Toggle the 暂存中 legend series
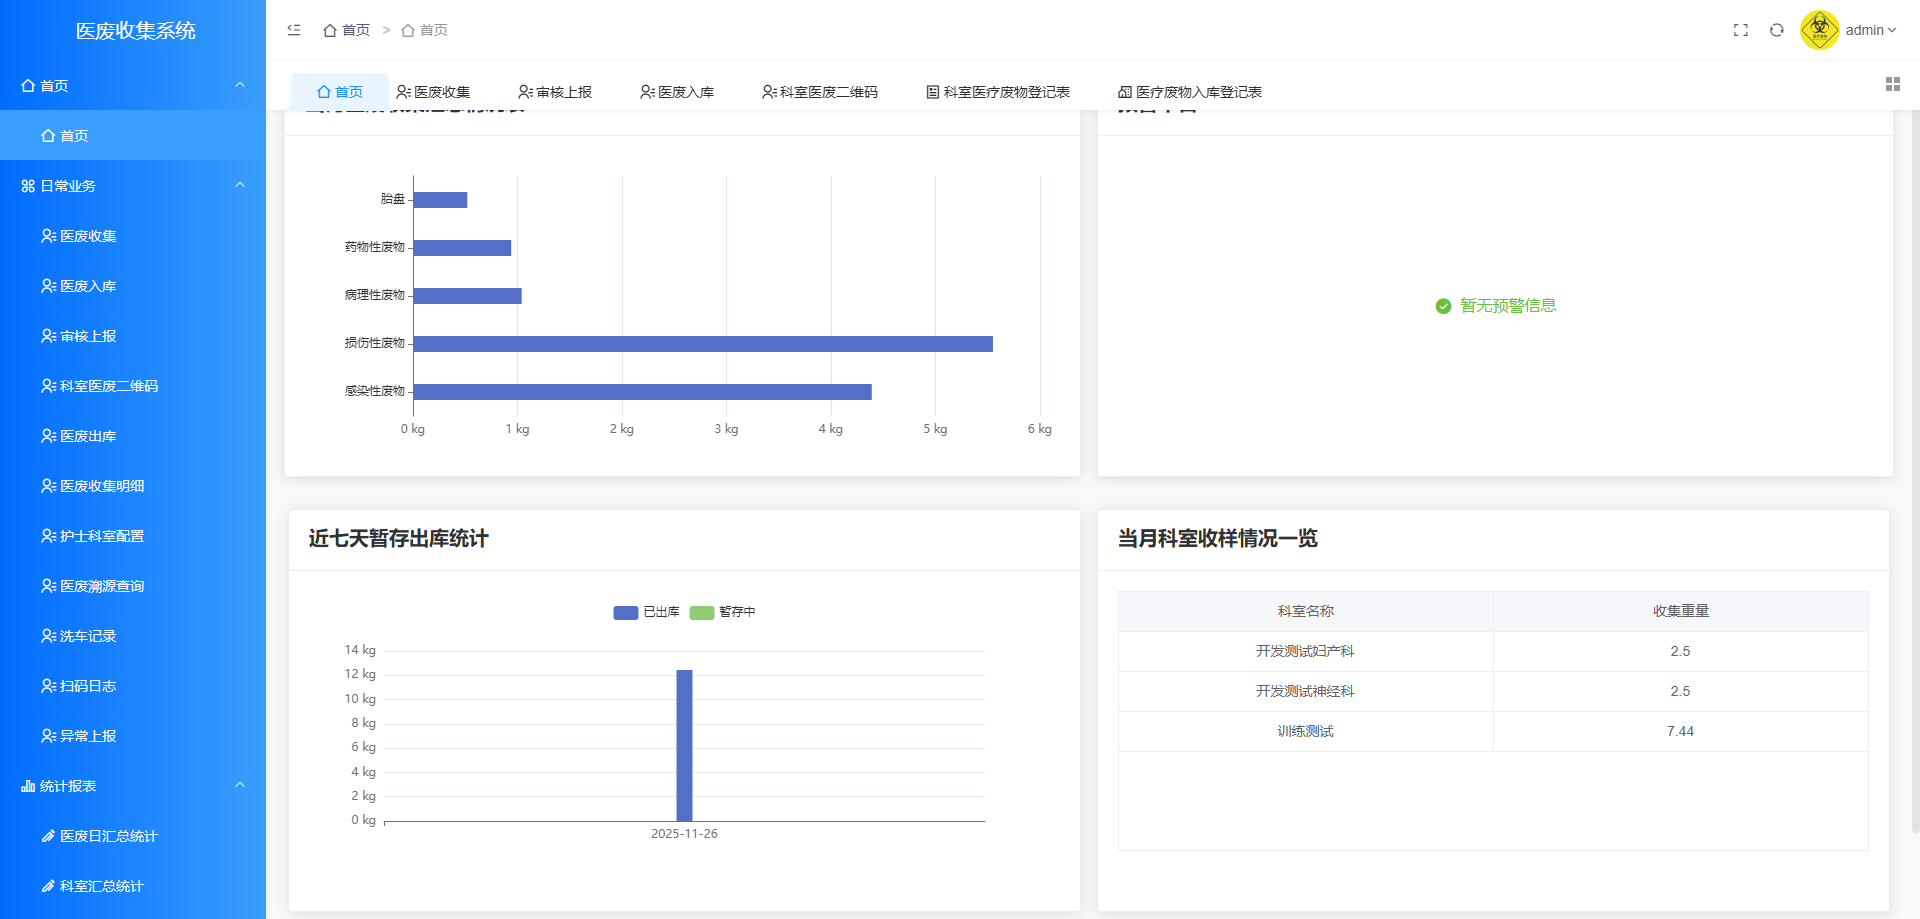The height and width of the screenshot is (919, 1920). 723,612
